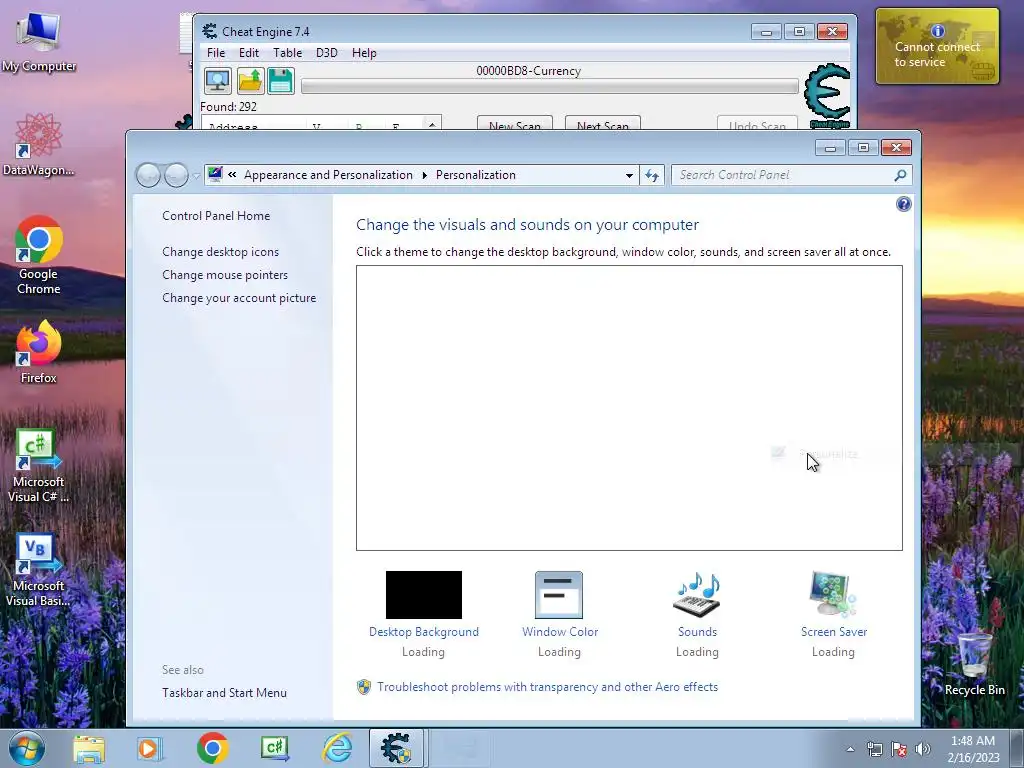Click Next Scan in Cheat Engine
This screenshot has height=768, width=1024.
(602, 123)
